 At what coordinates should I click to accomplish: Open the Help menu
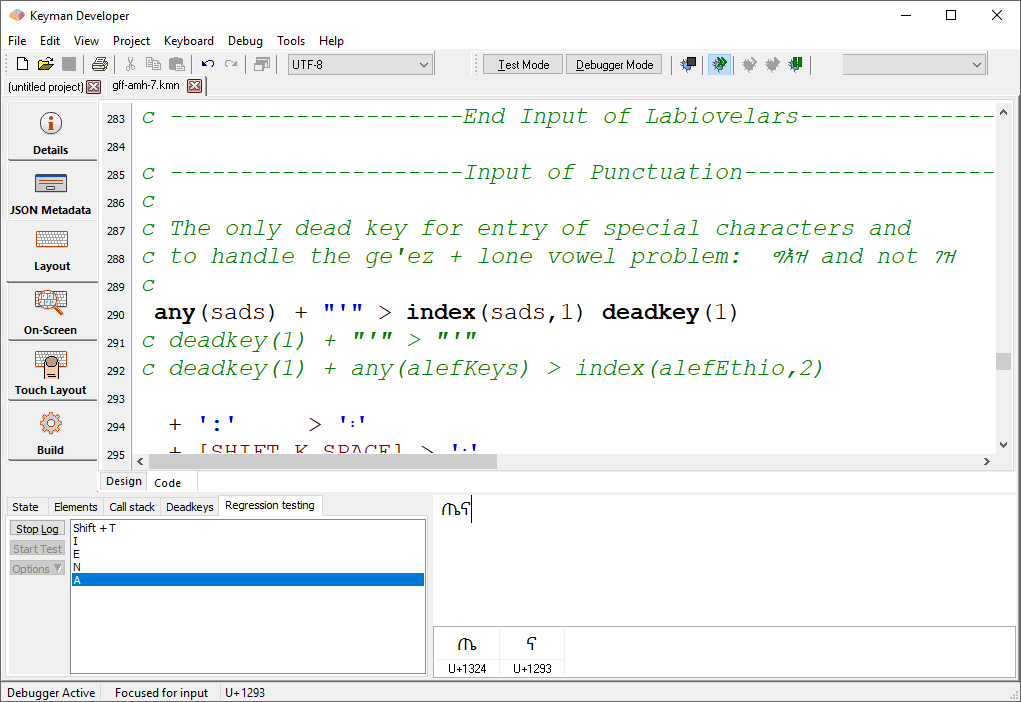[331, 40]
